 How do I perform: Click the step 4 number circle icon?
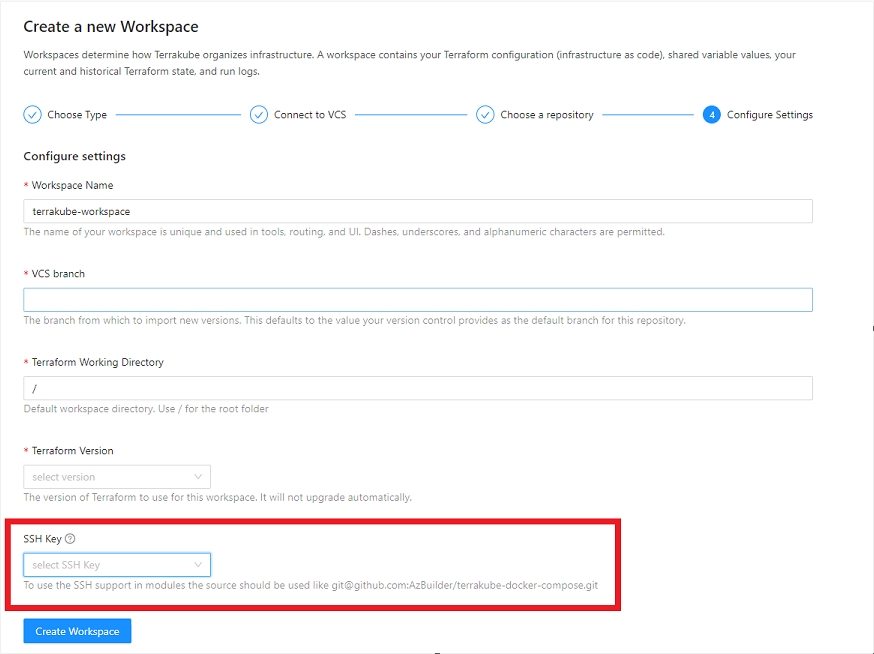click(x=711, y=115)
